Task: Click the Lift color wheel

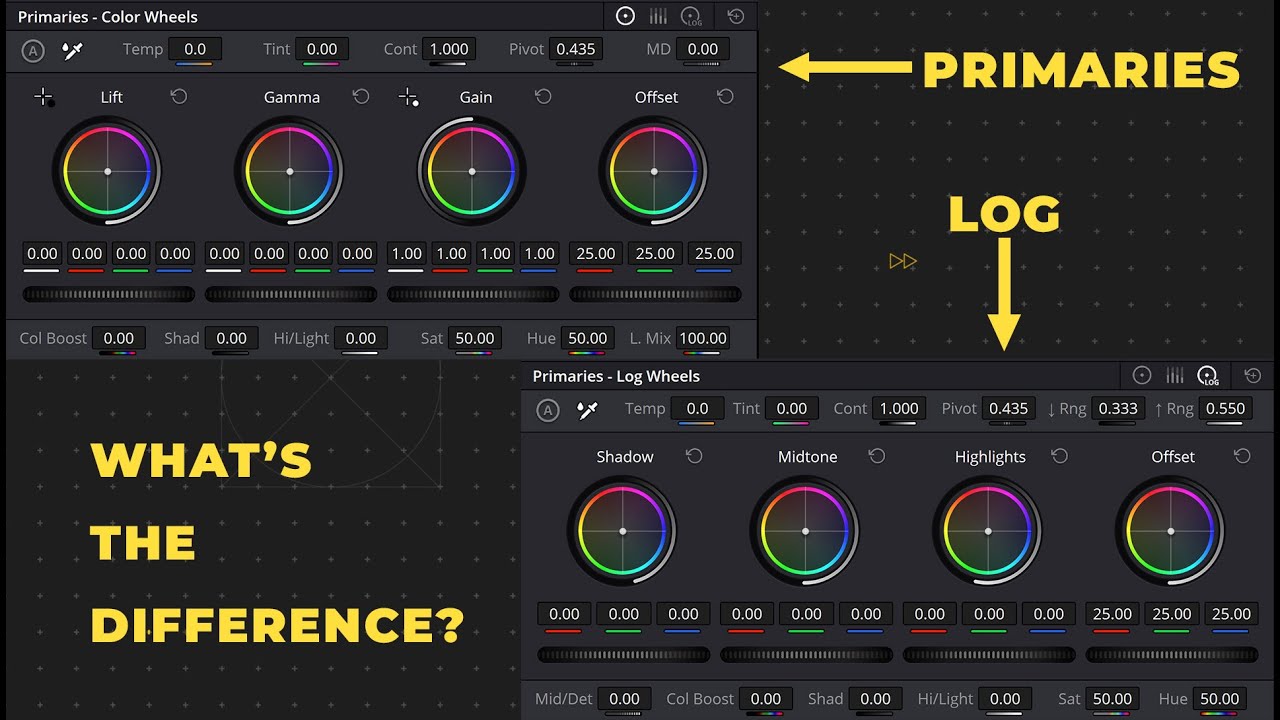Action: 107,171
